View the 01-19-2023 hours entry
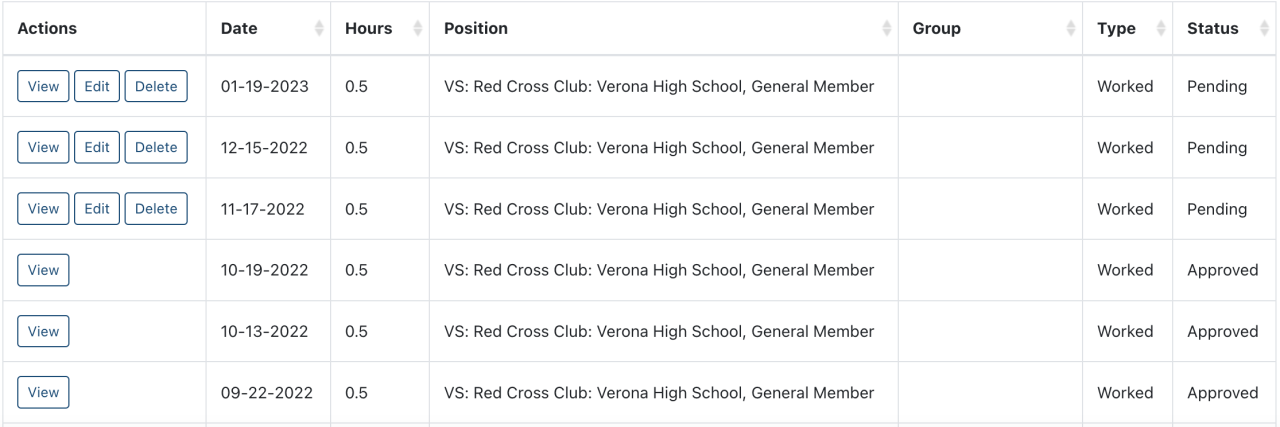The width and height of the screenshot is (1280, 427). (43, 86)
